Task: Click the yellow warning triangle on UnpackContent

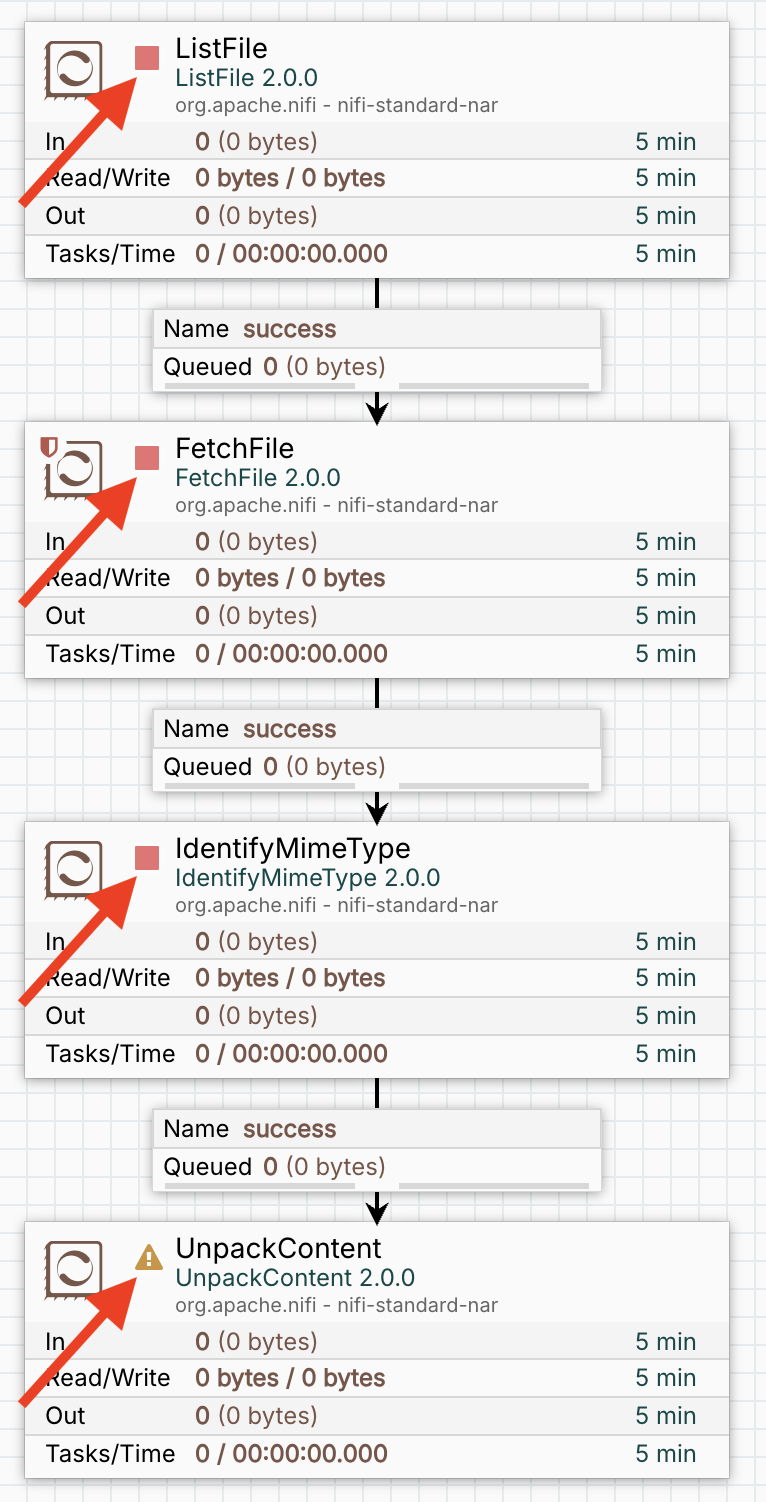Action: [x=148, y=1257]
